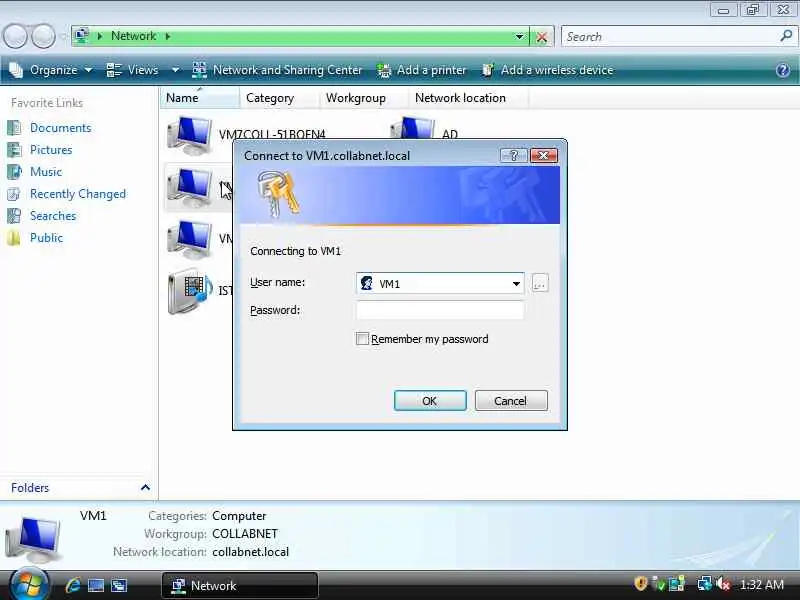Screen dimensions: 800x600
Task: Click the Forward navigation button
Action: point(44,36)
